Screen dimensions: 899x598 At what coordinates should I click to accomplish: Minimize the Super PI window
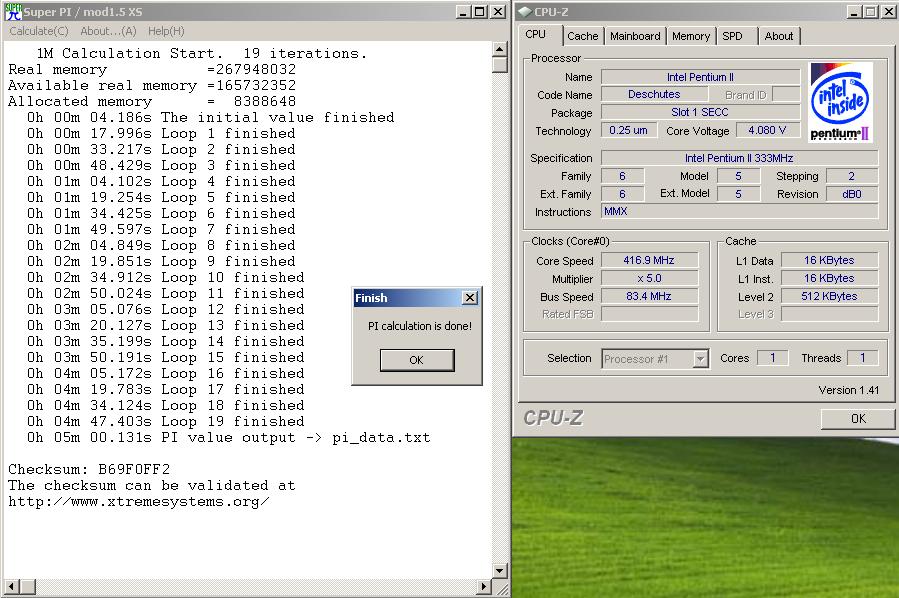pos(464,11)
